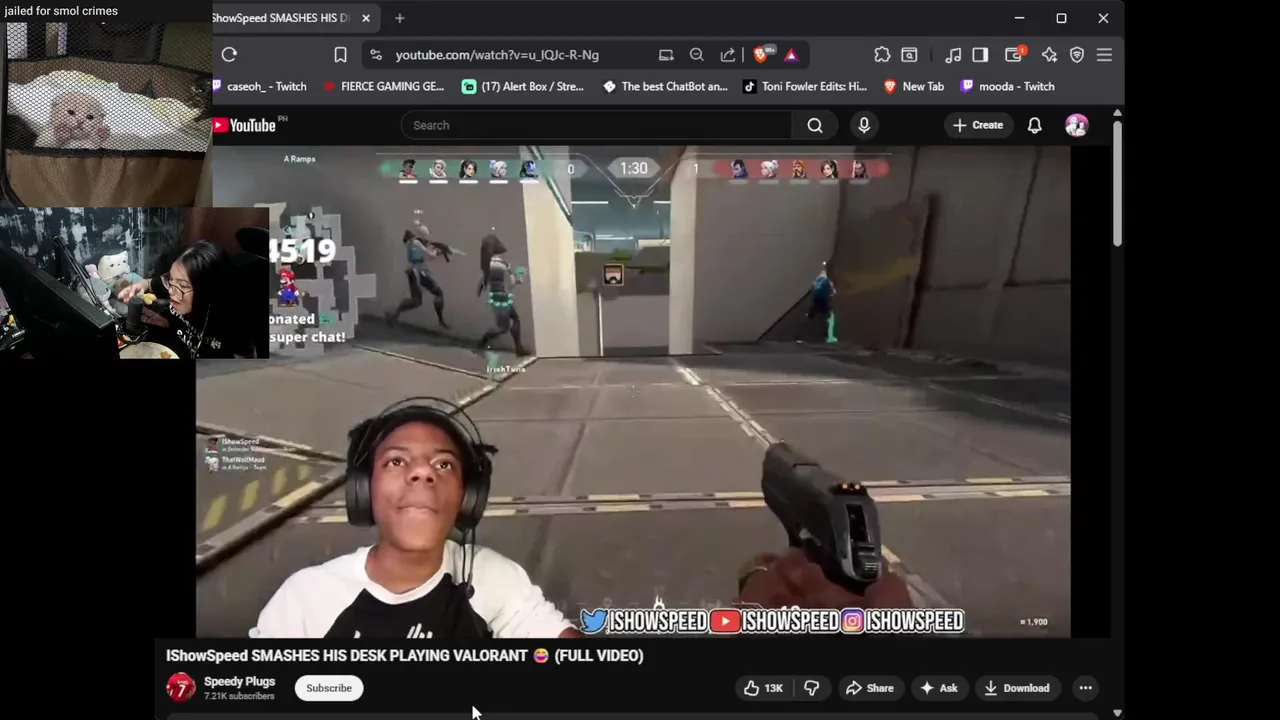The width and height of the screenshot is (1280, 720).
Task: Minimize the browser window
Action: pos(1019,18)
